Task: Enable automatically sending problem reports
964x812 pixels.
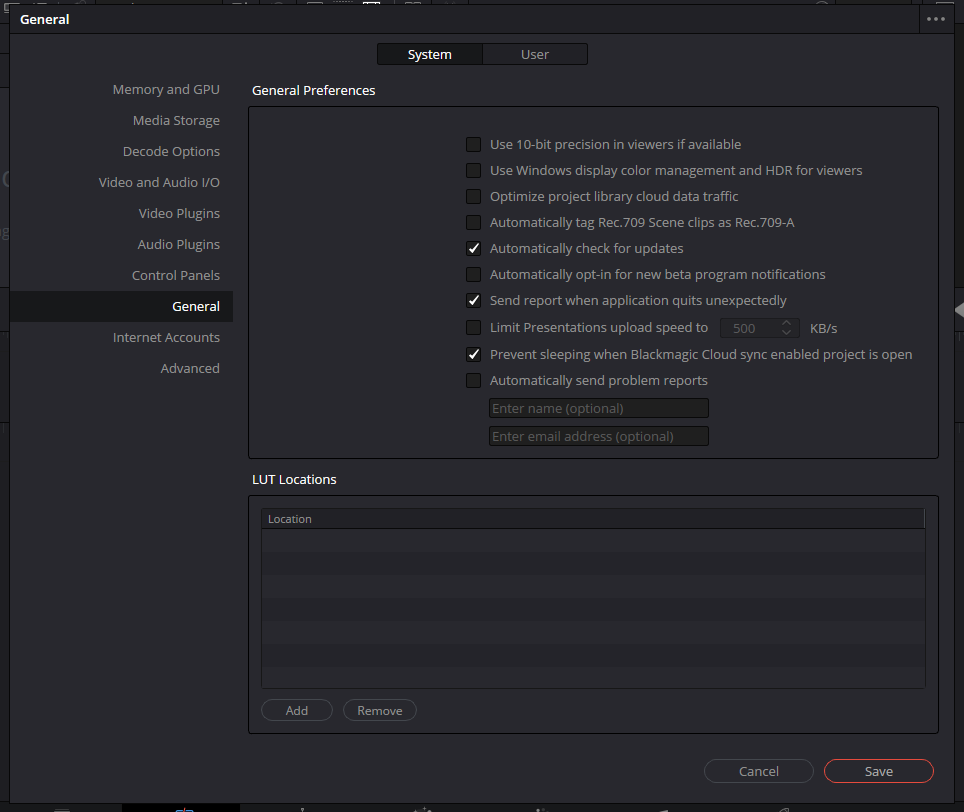Action: tap(473, 380)
